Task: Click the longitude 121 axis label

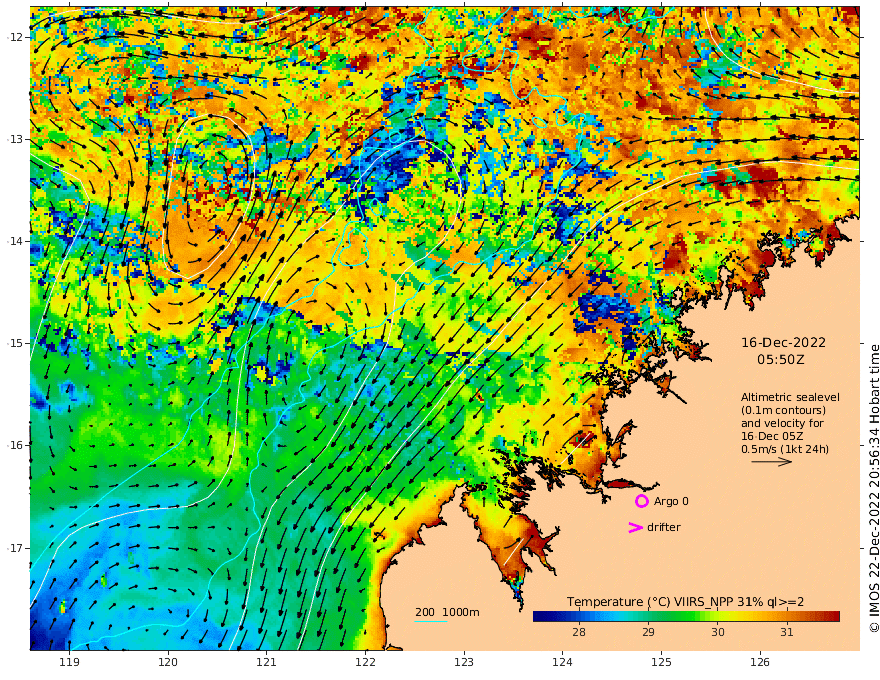Action: 267,662
